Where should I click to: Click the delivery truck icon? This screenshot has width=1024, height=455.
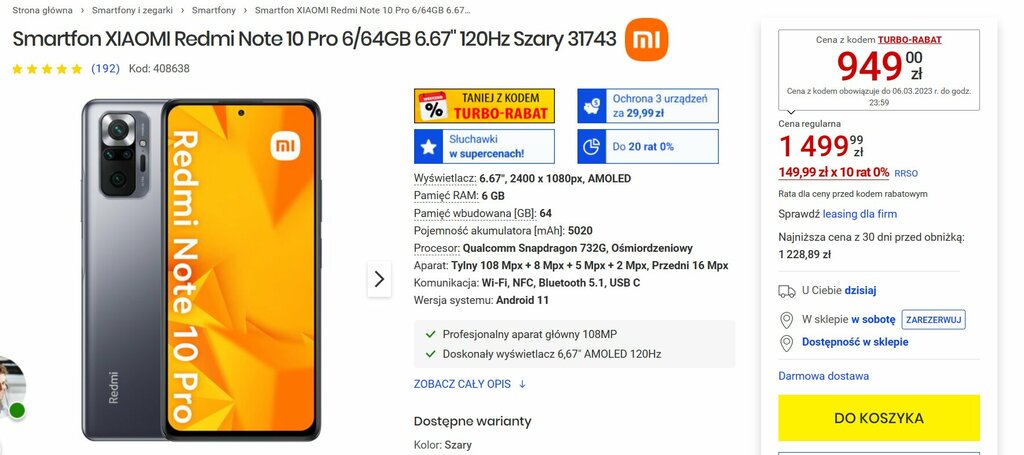787,291
